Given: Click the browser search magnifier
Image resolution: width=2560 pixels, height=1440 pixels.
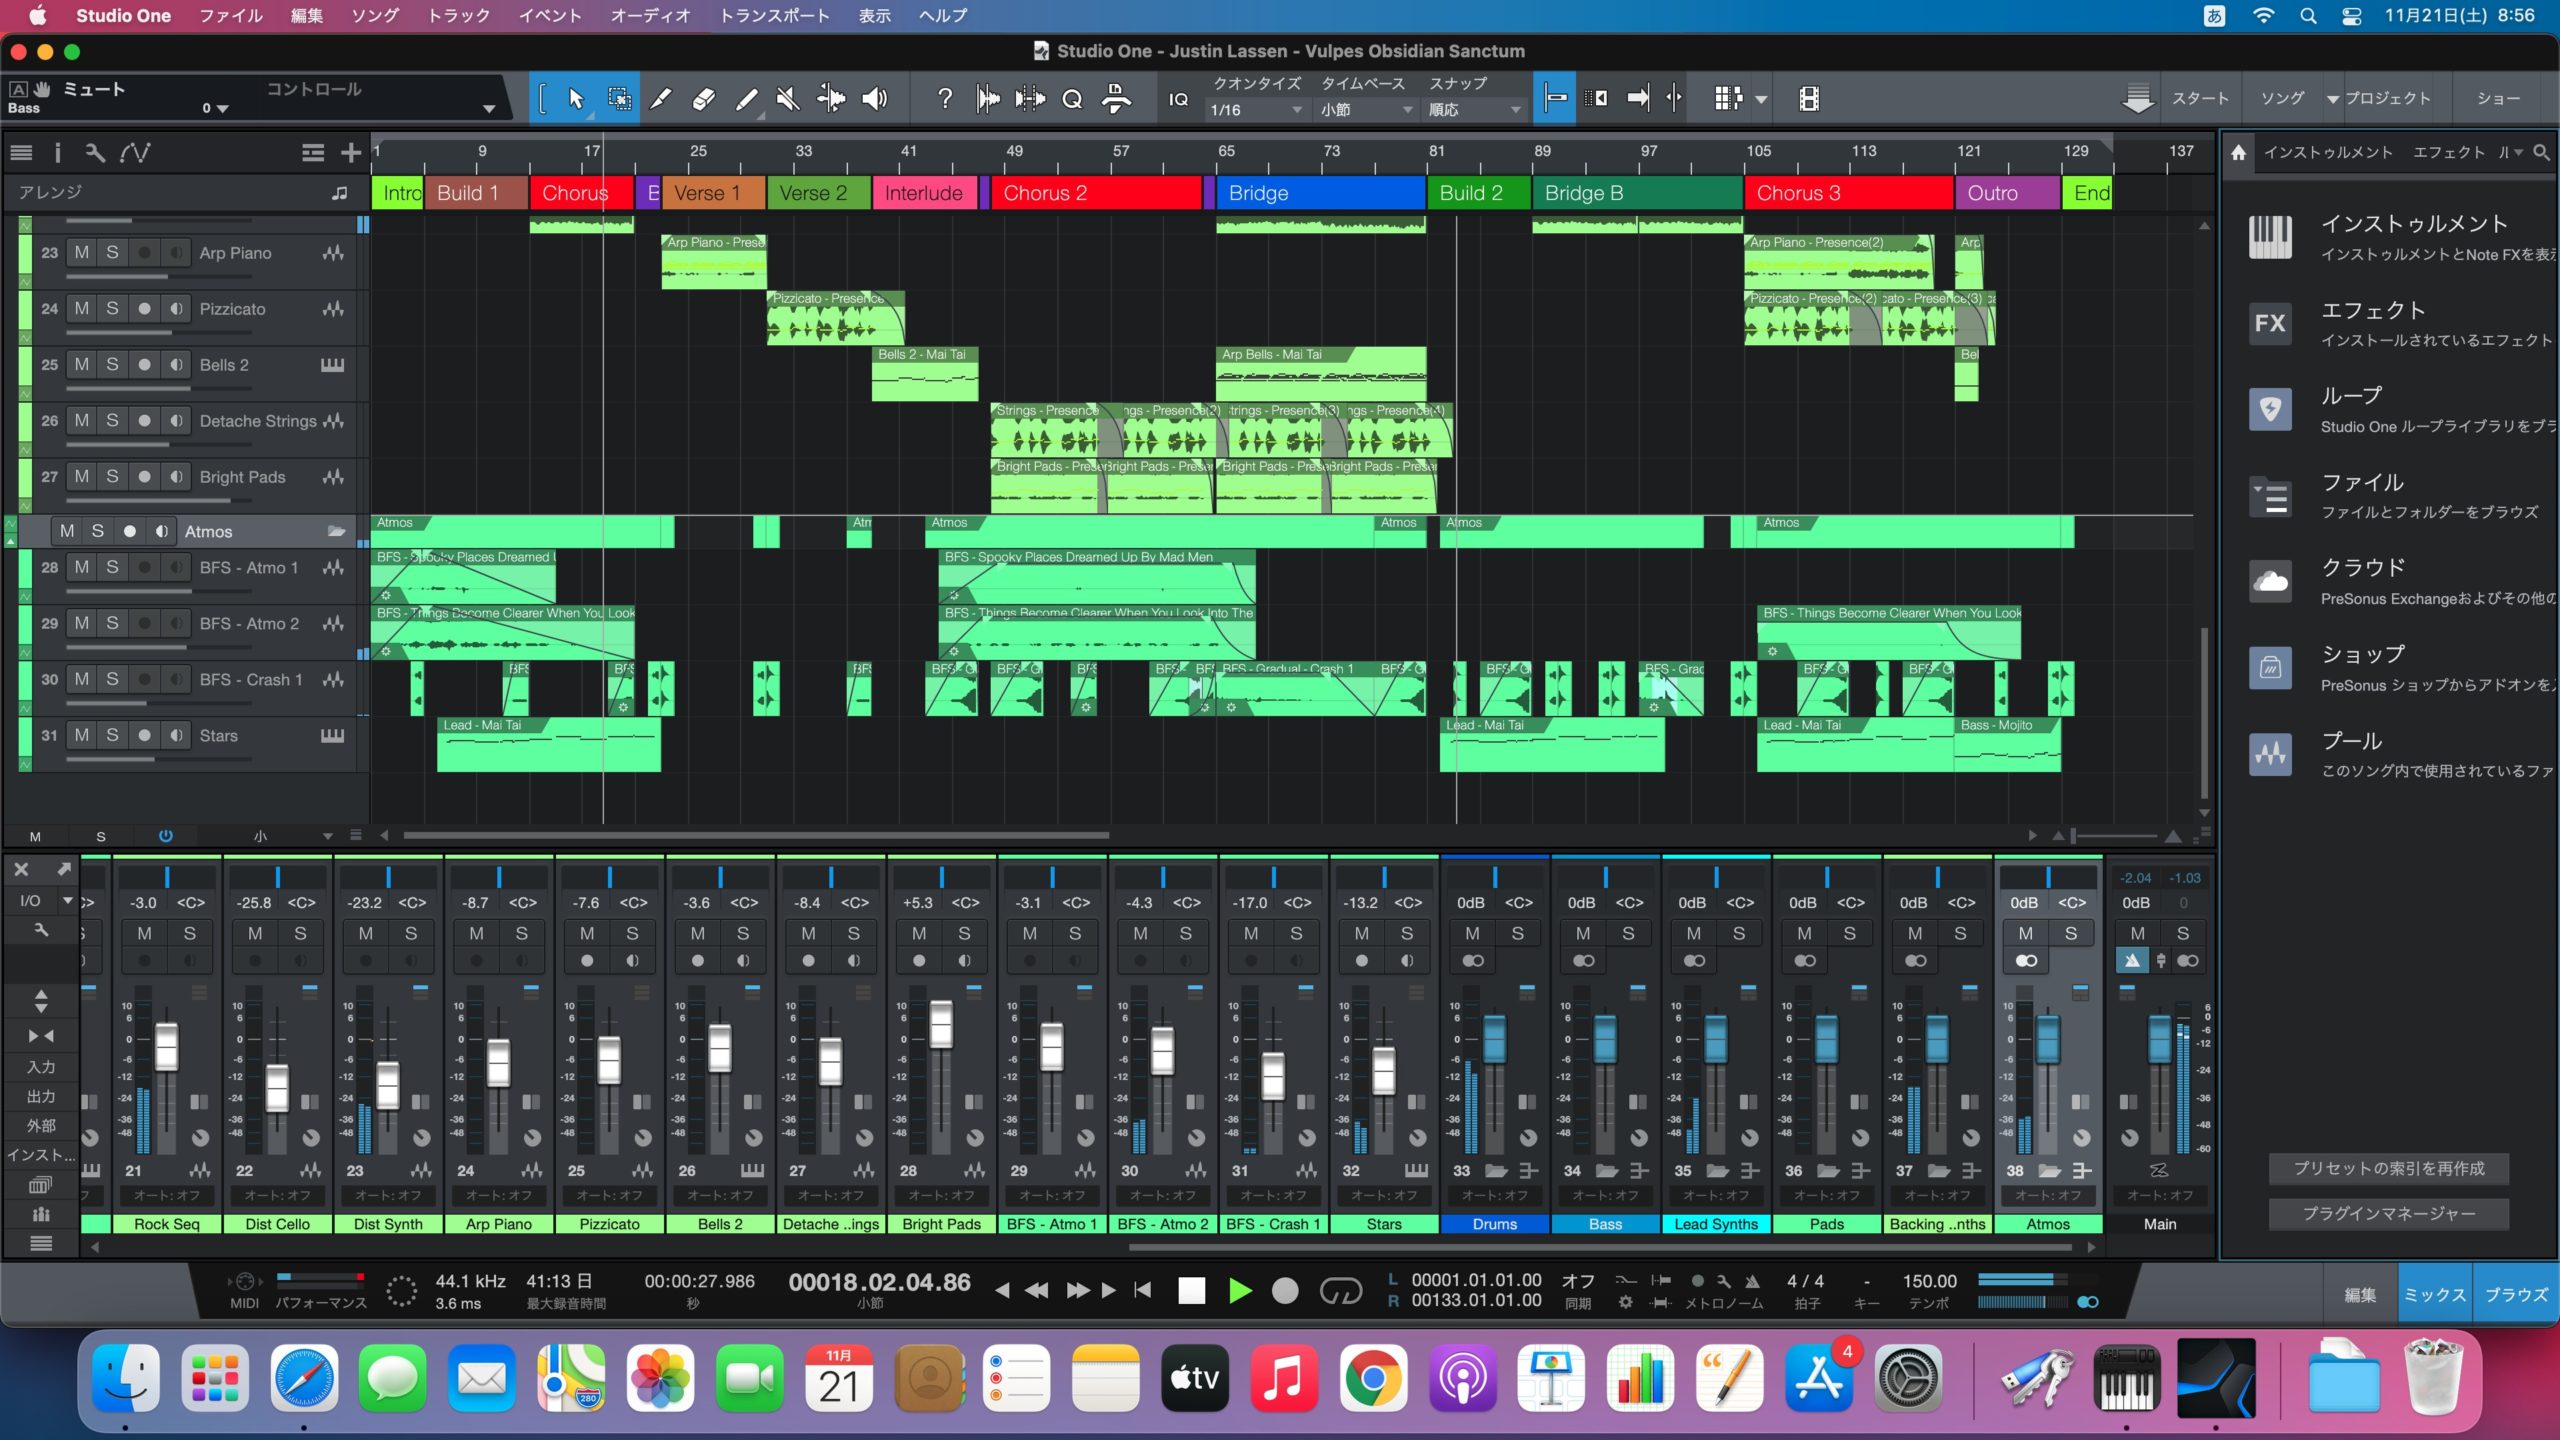Looking at the screenshot, I should (x=2541, y=152).
